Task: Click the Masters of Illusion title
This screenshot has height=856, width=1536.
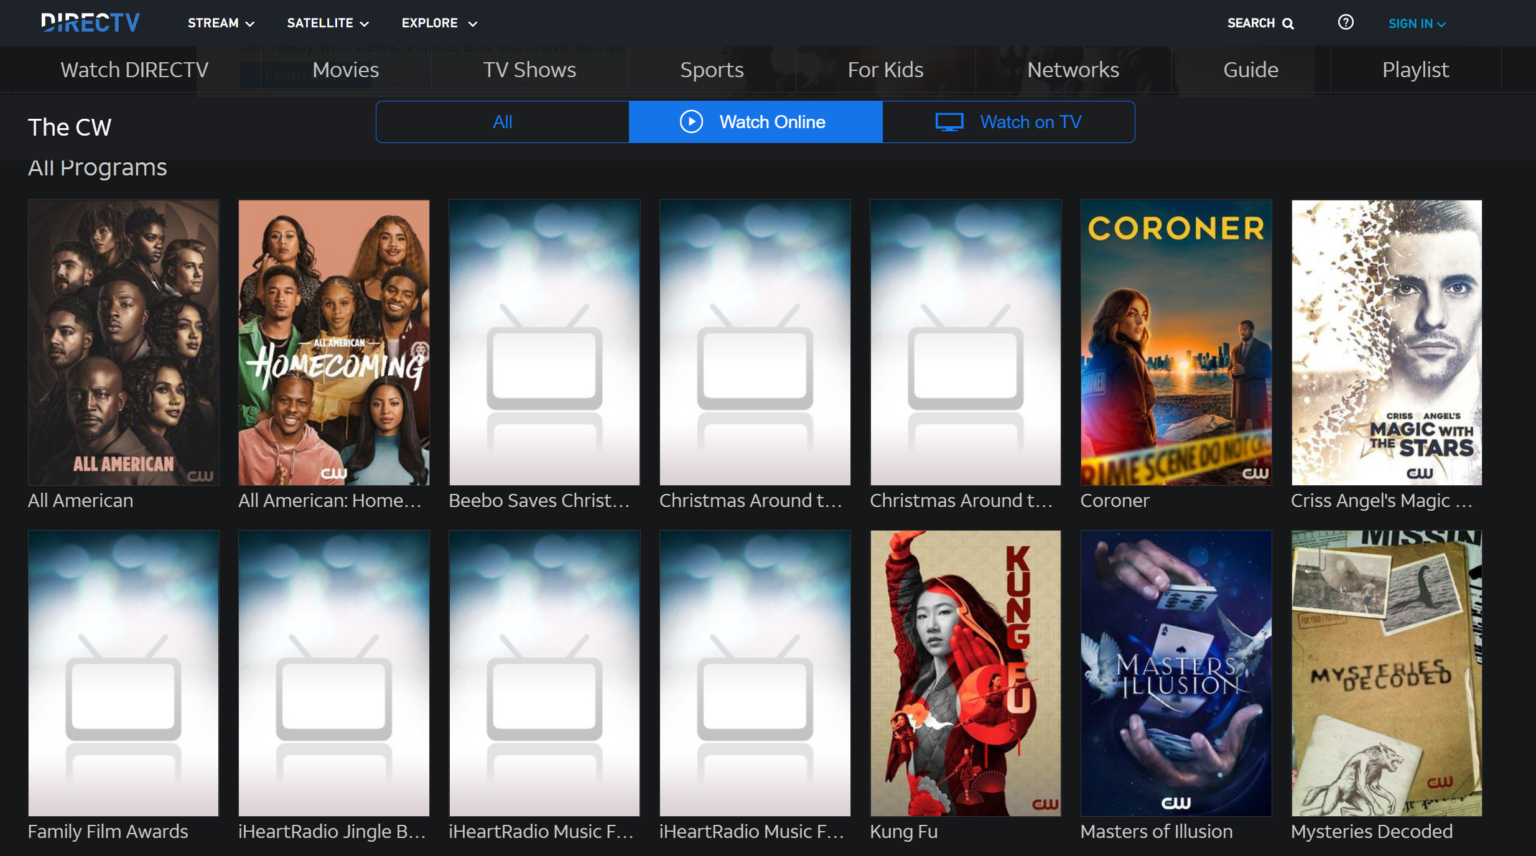Action: [x=1156, y=832]
